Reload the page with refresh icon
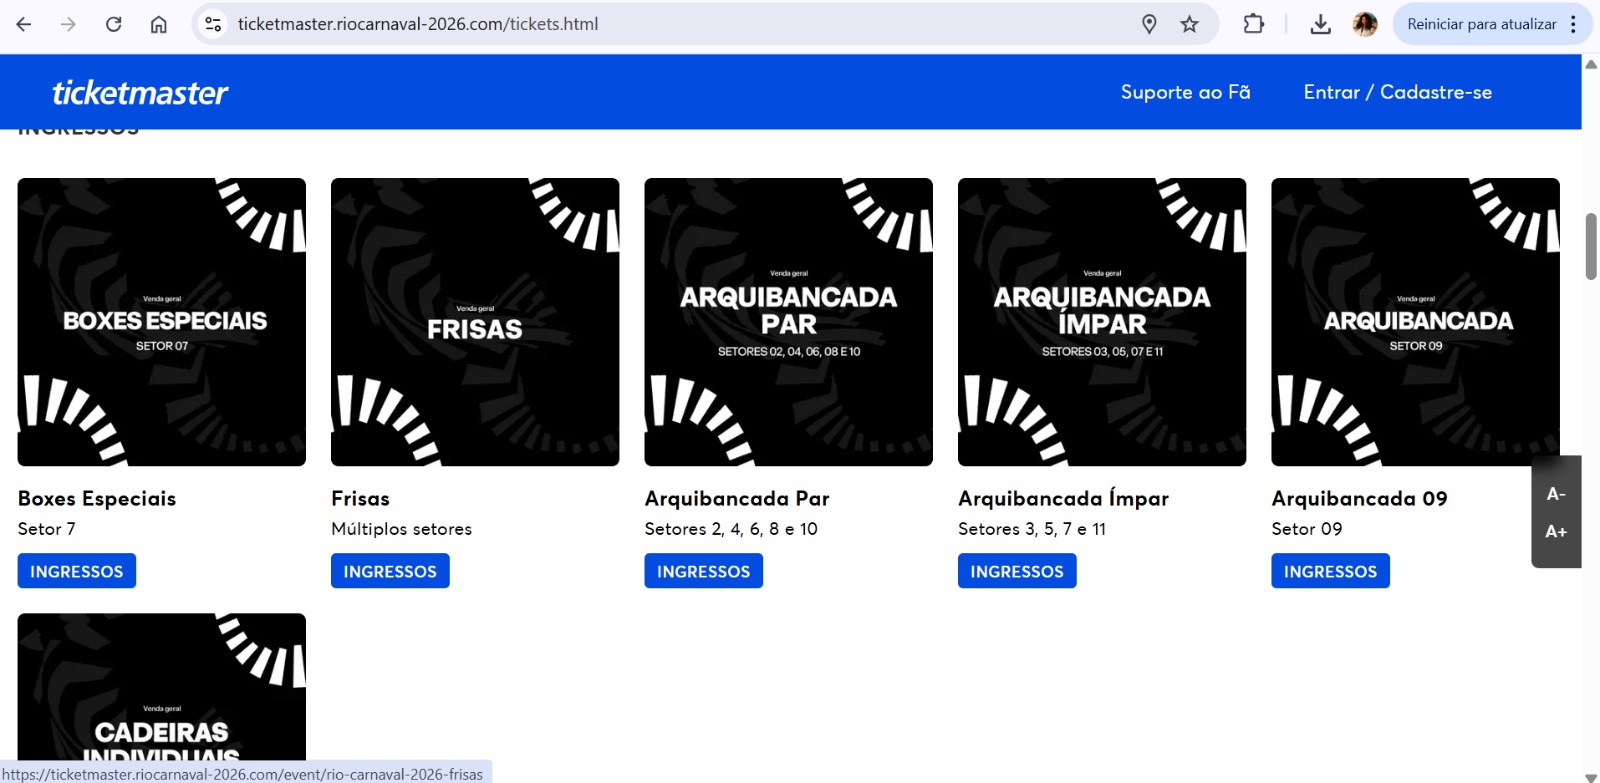The height and width of the screenshot is (783, 1600). pyautogui.click(x=113, y=24)
